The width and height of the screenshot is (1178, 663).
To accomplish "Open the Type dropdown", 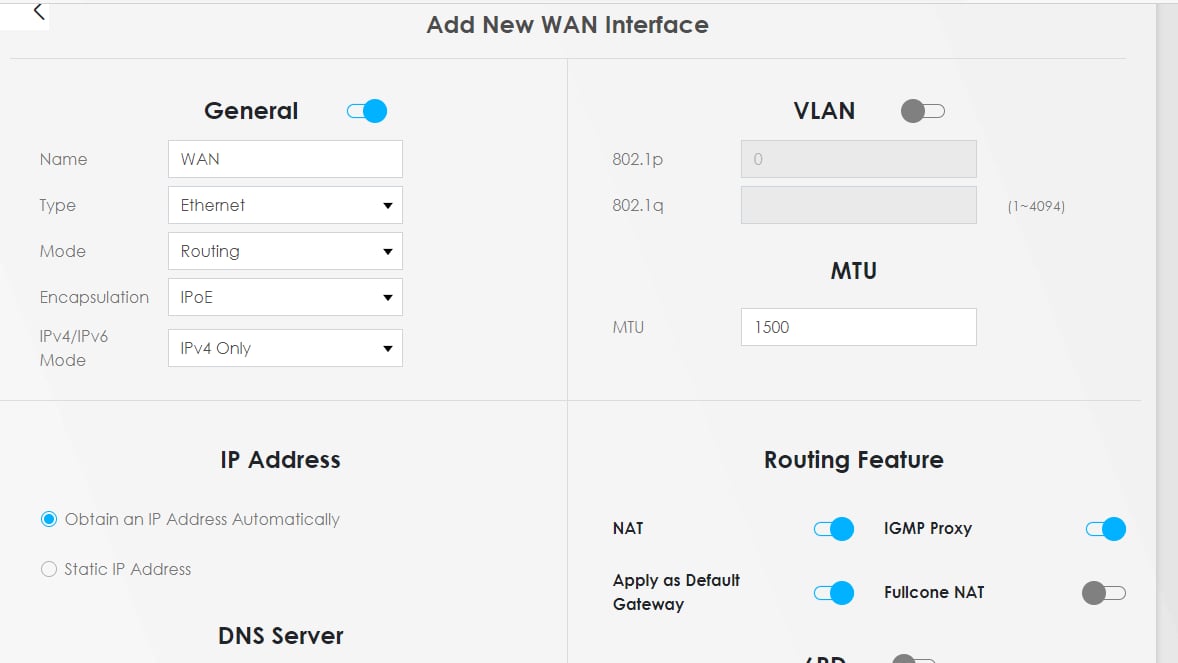I will click(x=285, y=205).
